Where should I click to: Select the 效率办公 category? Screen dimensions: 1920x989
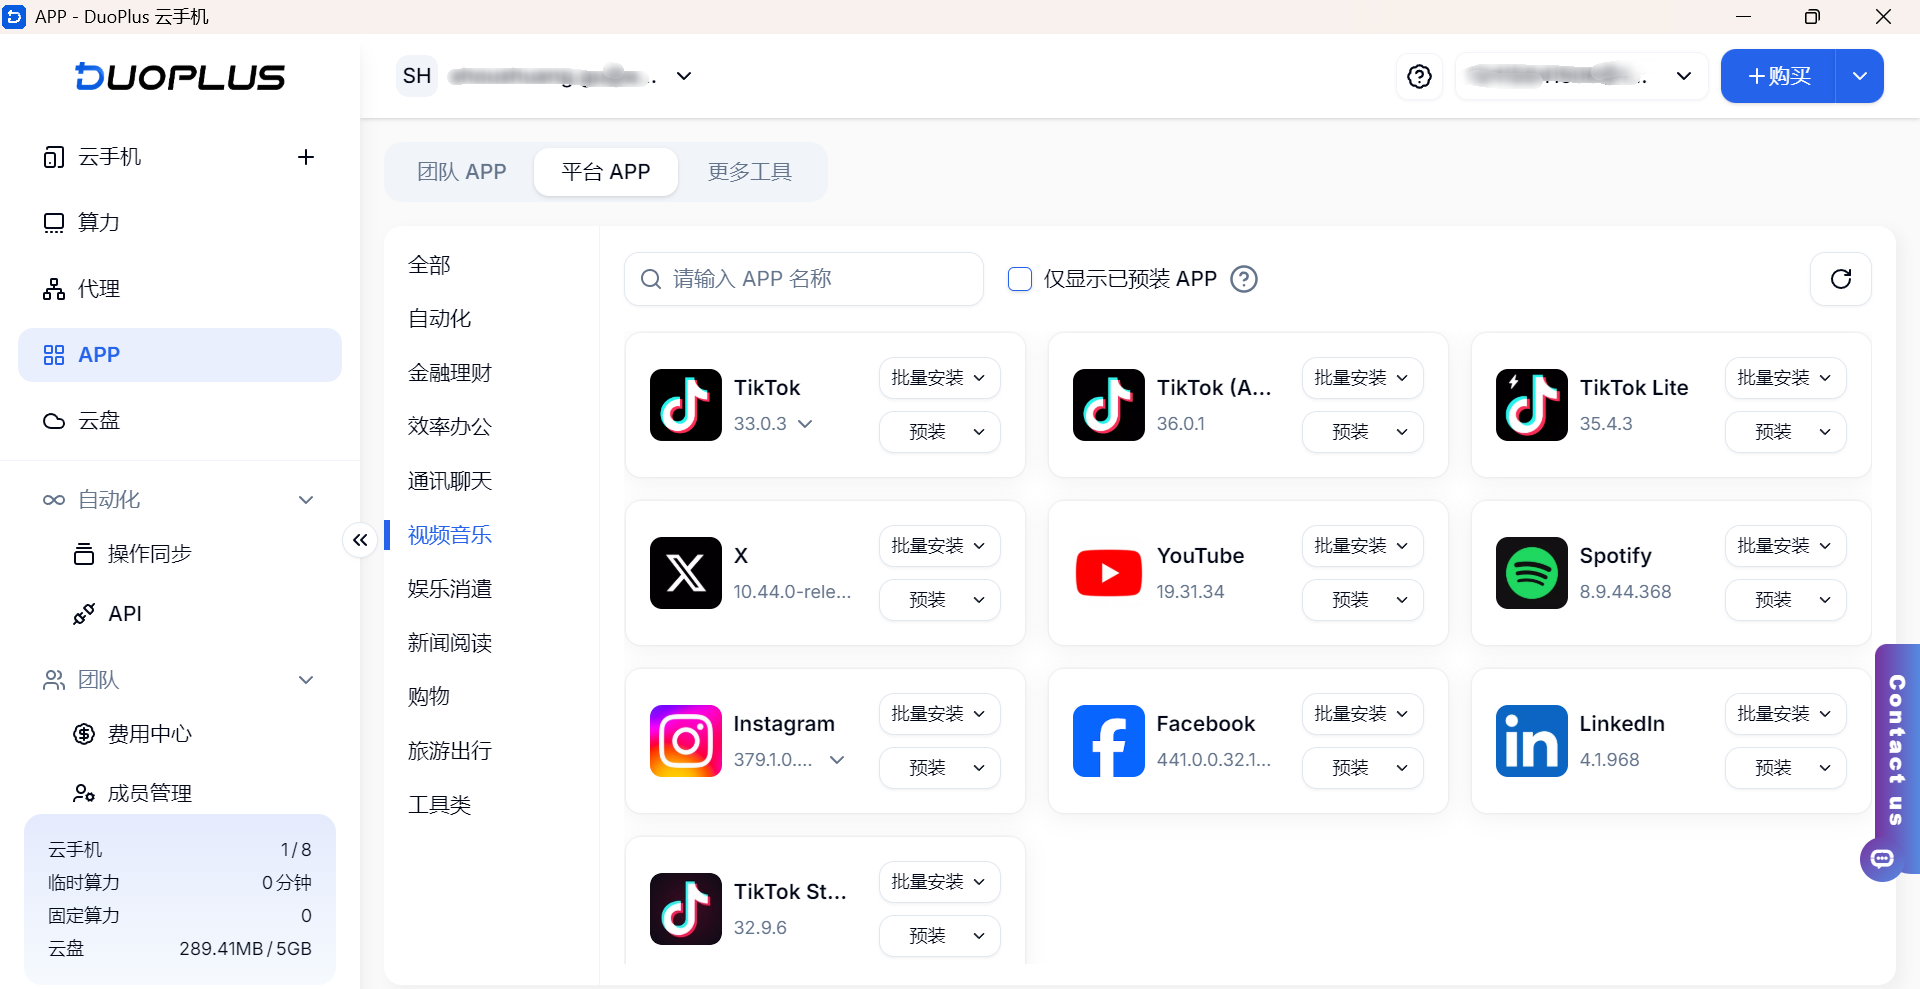point(450,427)
